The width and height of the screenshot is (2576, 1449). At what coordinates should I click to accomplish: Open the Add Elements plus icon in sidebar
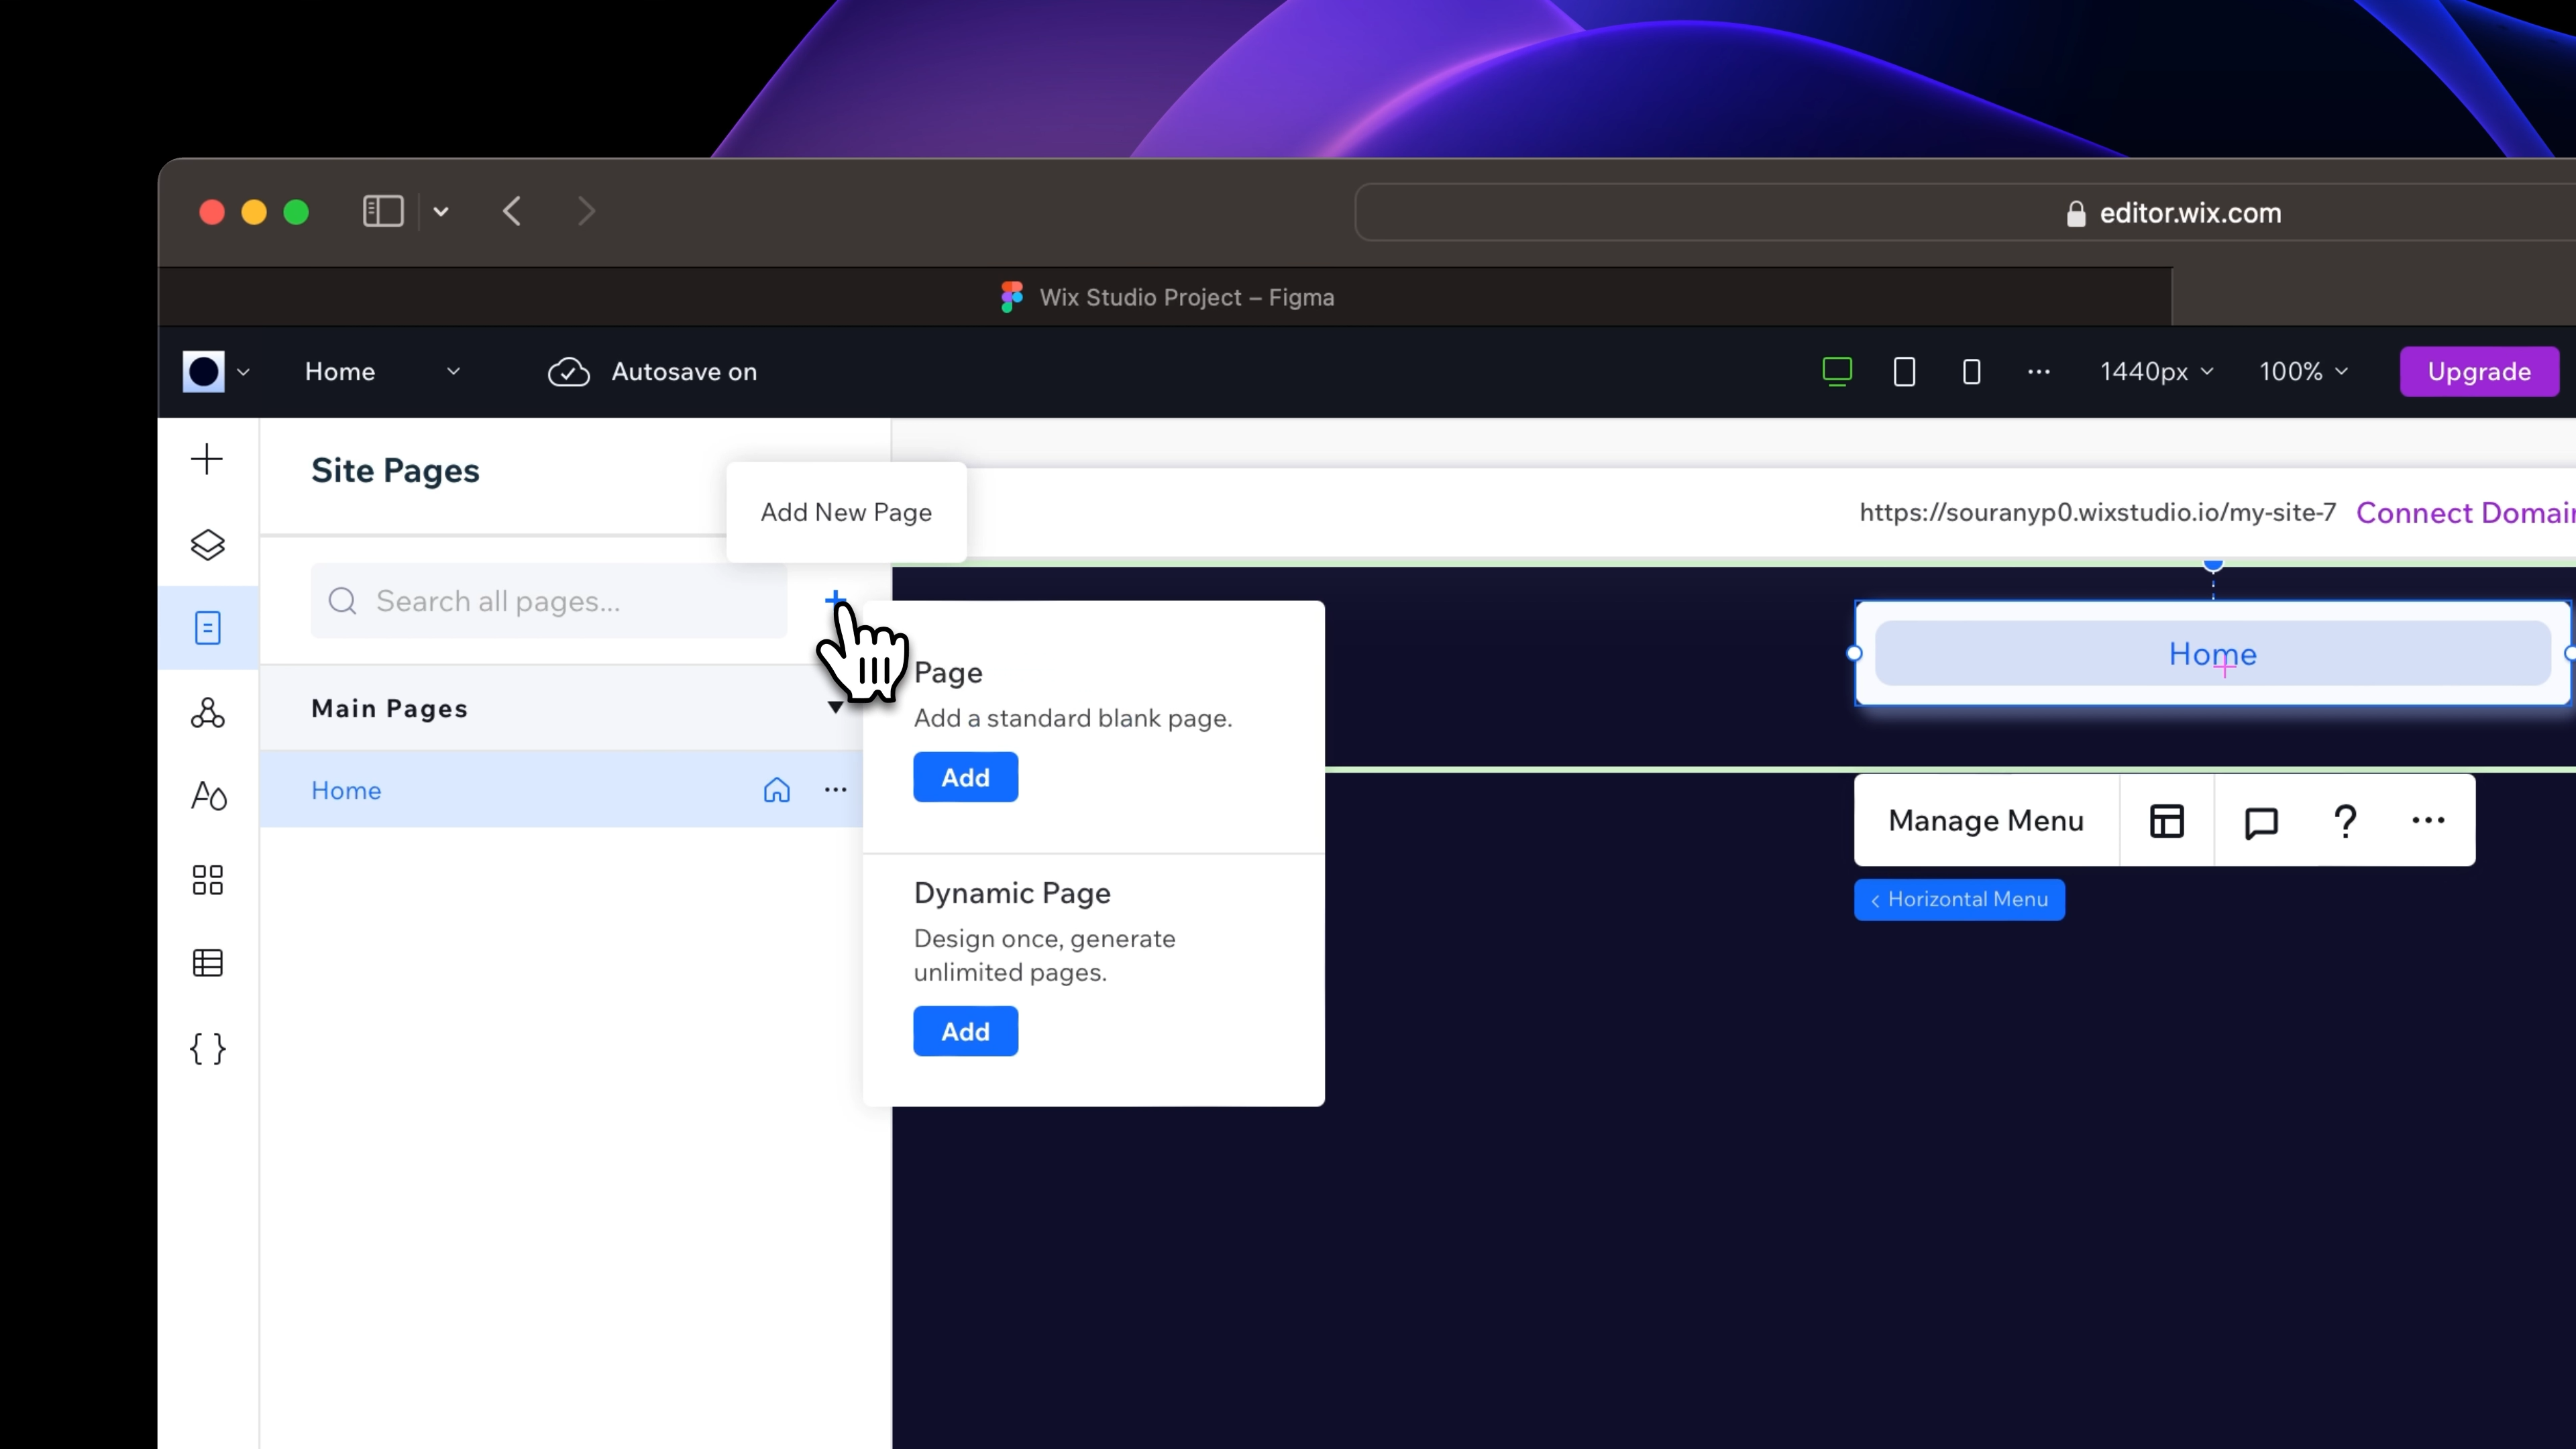click(207, 459)
